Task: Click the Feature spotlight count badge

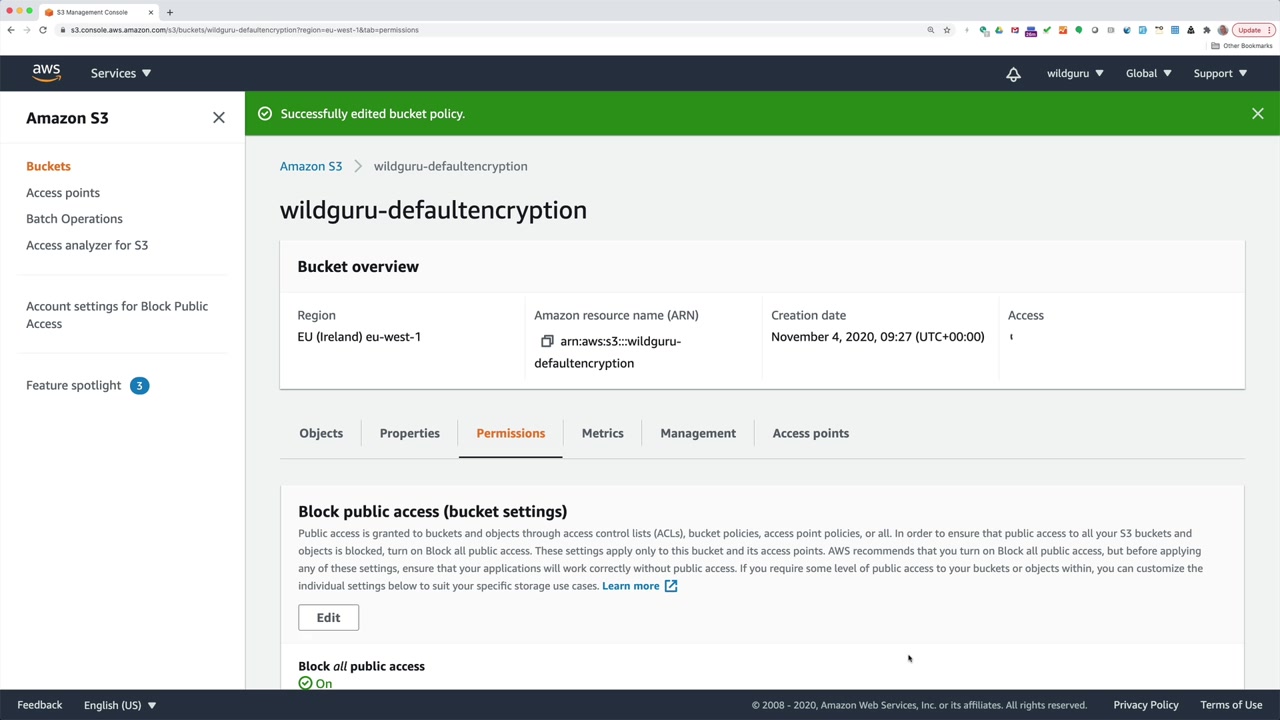Action: pyautogui.click(x=139, y=385)
